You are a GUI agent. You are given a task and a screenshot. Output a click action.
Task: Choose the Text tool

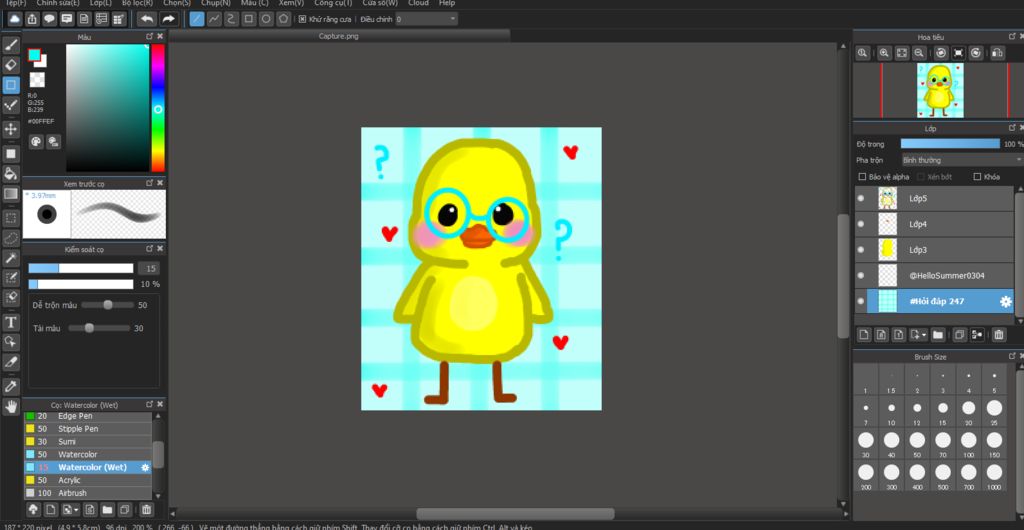[x=11, y=322]
